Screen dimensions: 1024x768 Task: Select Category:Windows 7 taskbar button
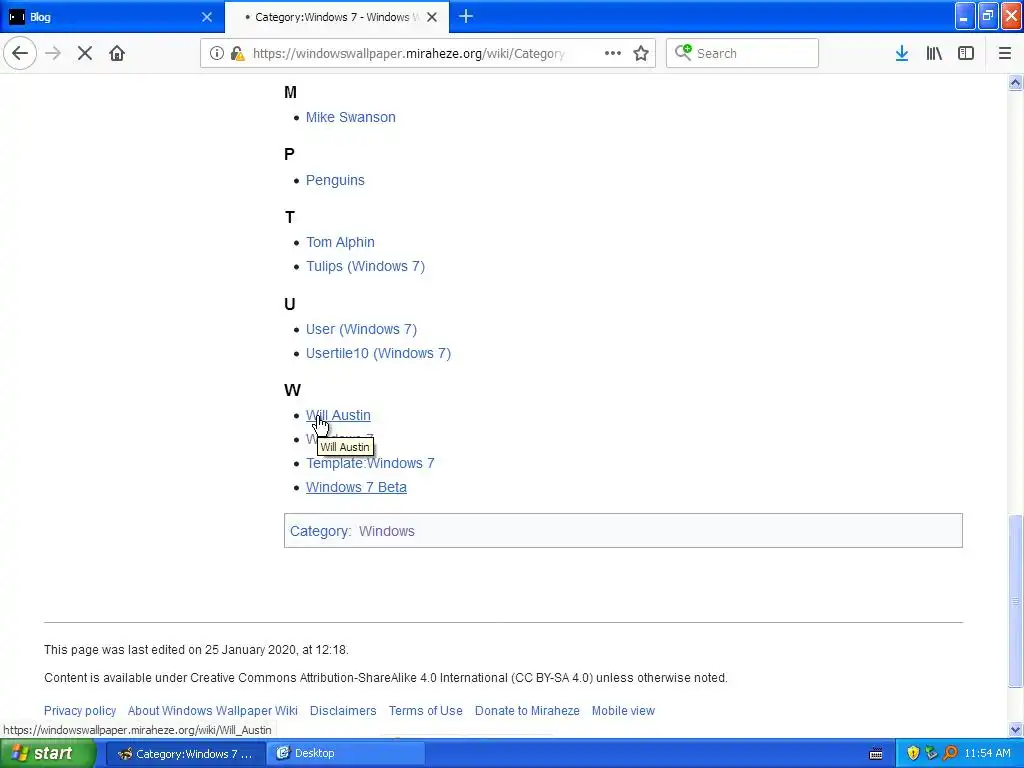coord(185,754)
